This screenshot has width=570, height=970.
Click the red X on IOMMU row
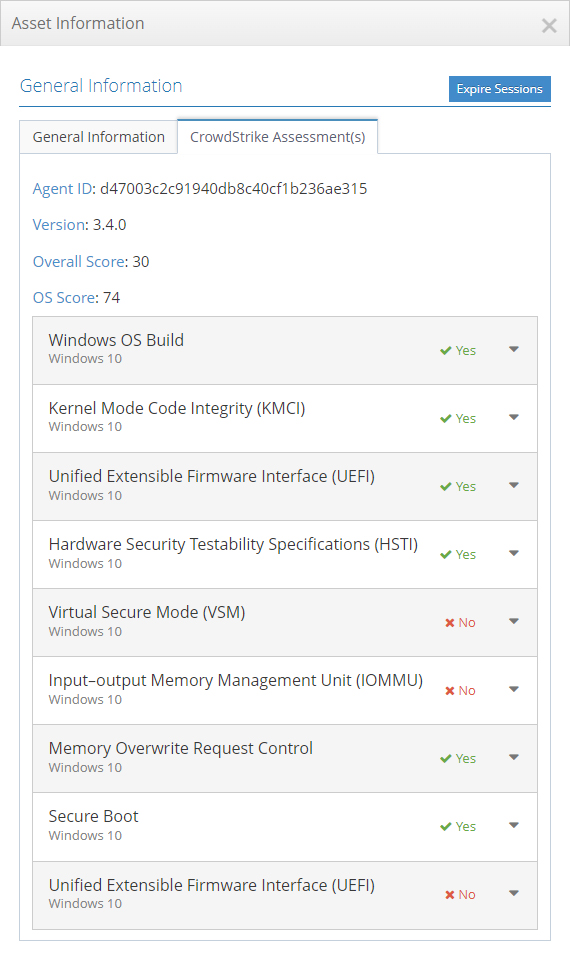[x=450, y=691]
